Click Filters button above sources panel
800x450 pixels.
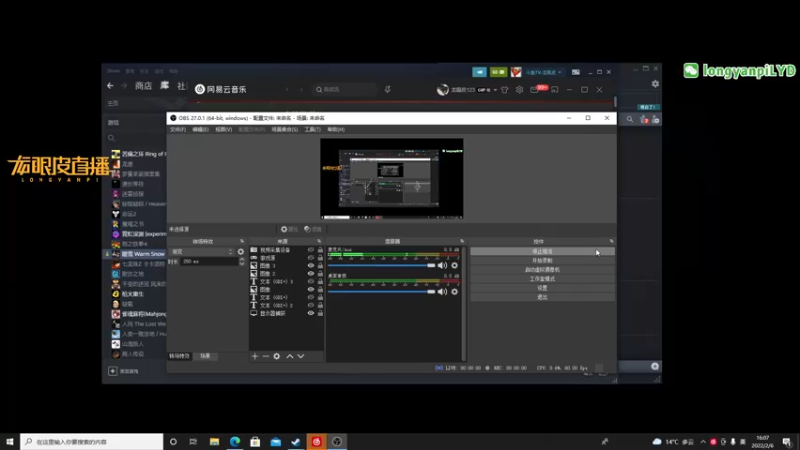[x=313, y=229]
